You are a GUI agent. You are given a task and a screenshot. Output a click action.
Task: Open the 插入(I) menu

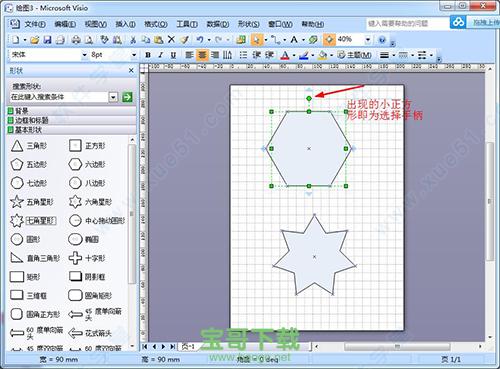click(x=125, y=24)
